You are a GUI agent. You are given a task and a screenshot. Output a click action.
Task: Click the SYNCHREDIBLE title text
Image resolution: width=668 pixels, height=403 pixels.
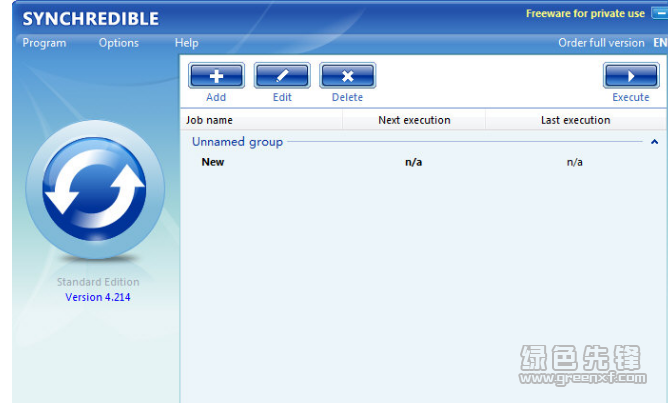[91, 19]
